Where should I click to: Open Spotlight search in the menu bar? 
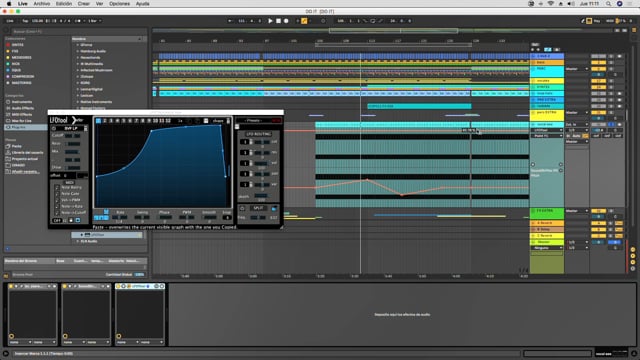[608, 4]
